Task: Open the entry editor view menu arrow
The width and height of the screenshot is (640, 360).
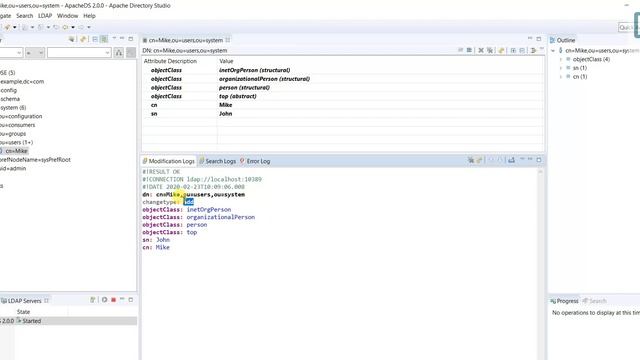Action: point(542,49)
